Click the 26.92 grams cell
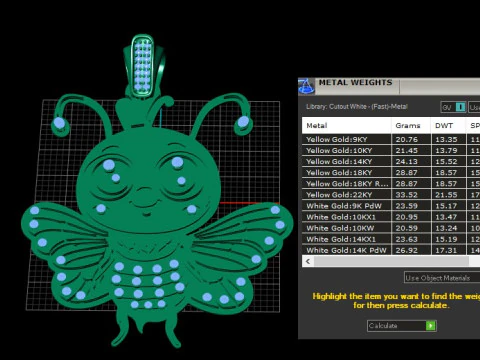Image resolution: width=480 pixels, height=360 pixels. (411, 250)
